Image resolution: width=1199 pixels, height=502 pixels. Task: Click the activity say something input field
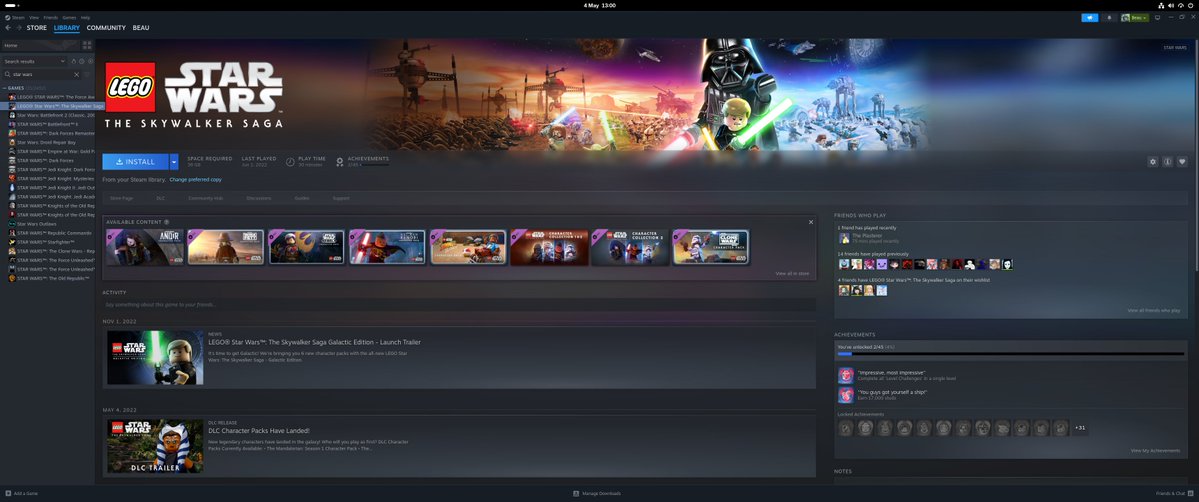coord(459,305)
